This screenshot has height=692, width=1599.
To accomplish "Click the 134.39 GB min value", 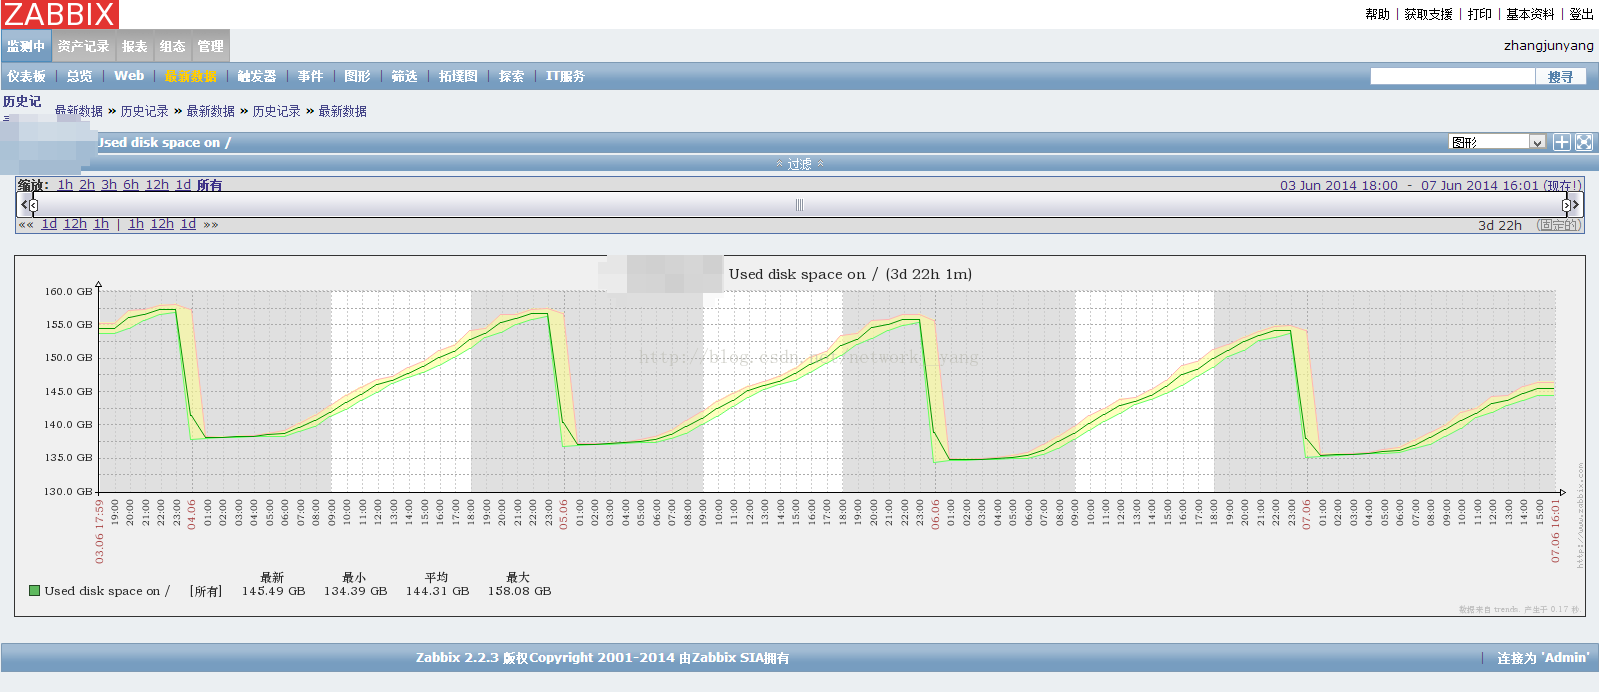I will click(x=355, y=591).
